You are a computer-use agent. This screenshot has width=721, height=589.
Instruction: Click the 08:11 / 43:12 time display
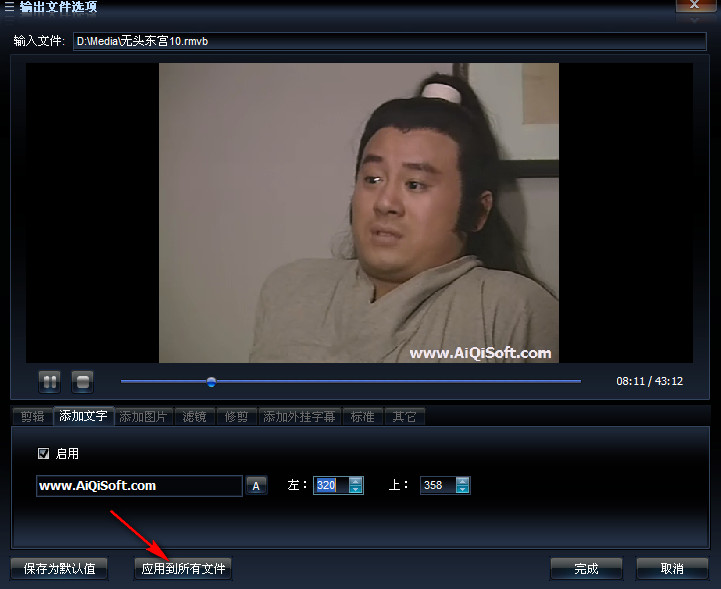pos(650,381)
